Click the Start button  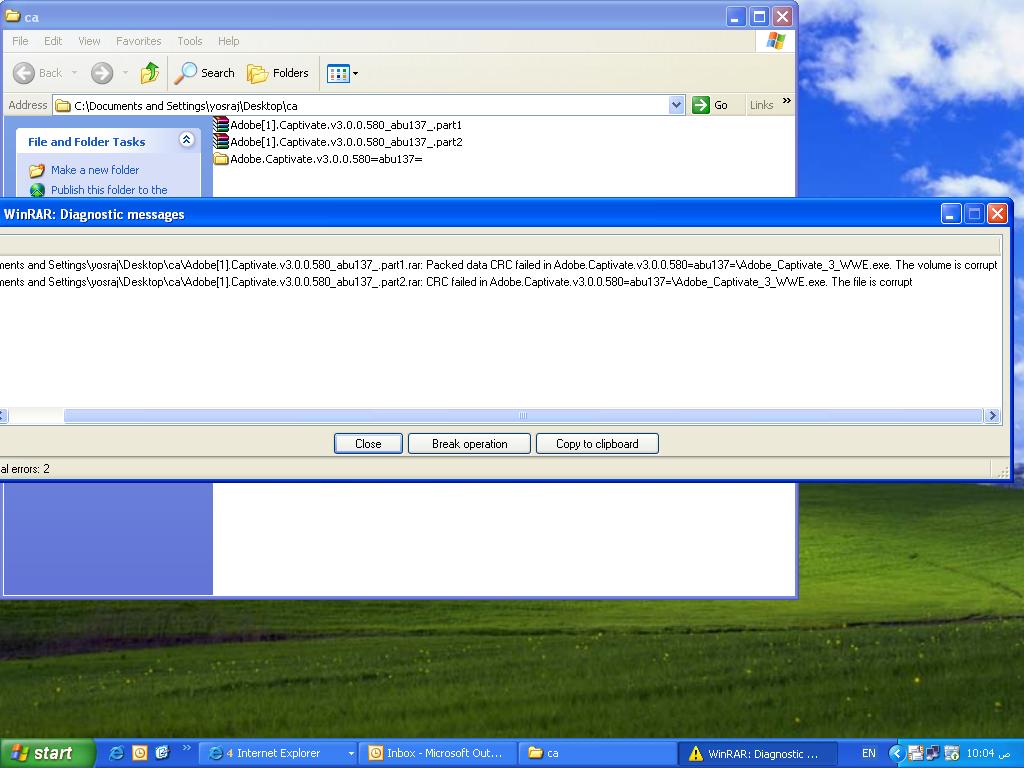tap(47, 753)
